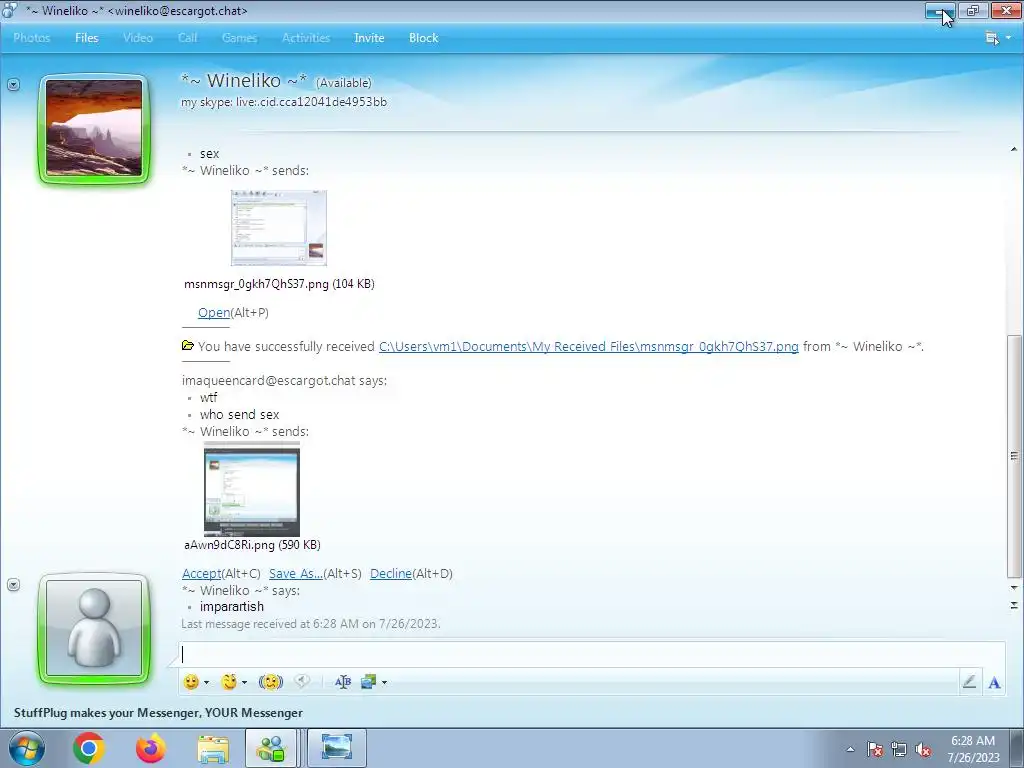Click your own default avatar picture
This screenshot has width=1024, height=768.
point(94,628)
